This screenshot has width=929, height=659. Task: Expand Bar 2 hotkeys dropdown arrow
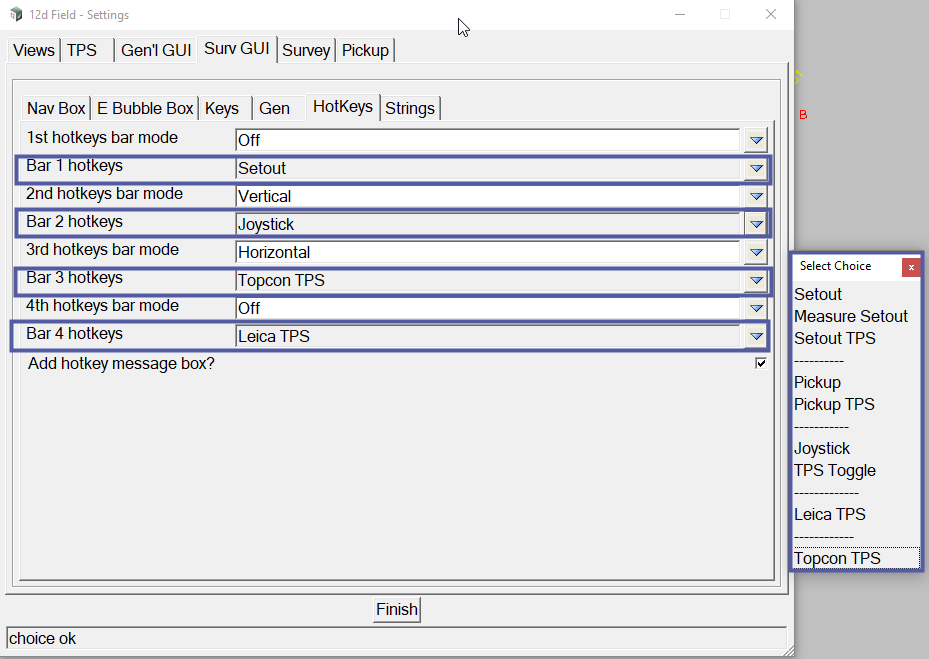coord(756,224)
